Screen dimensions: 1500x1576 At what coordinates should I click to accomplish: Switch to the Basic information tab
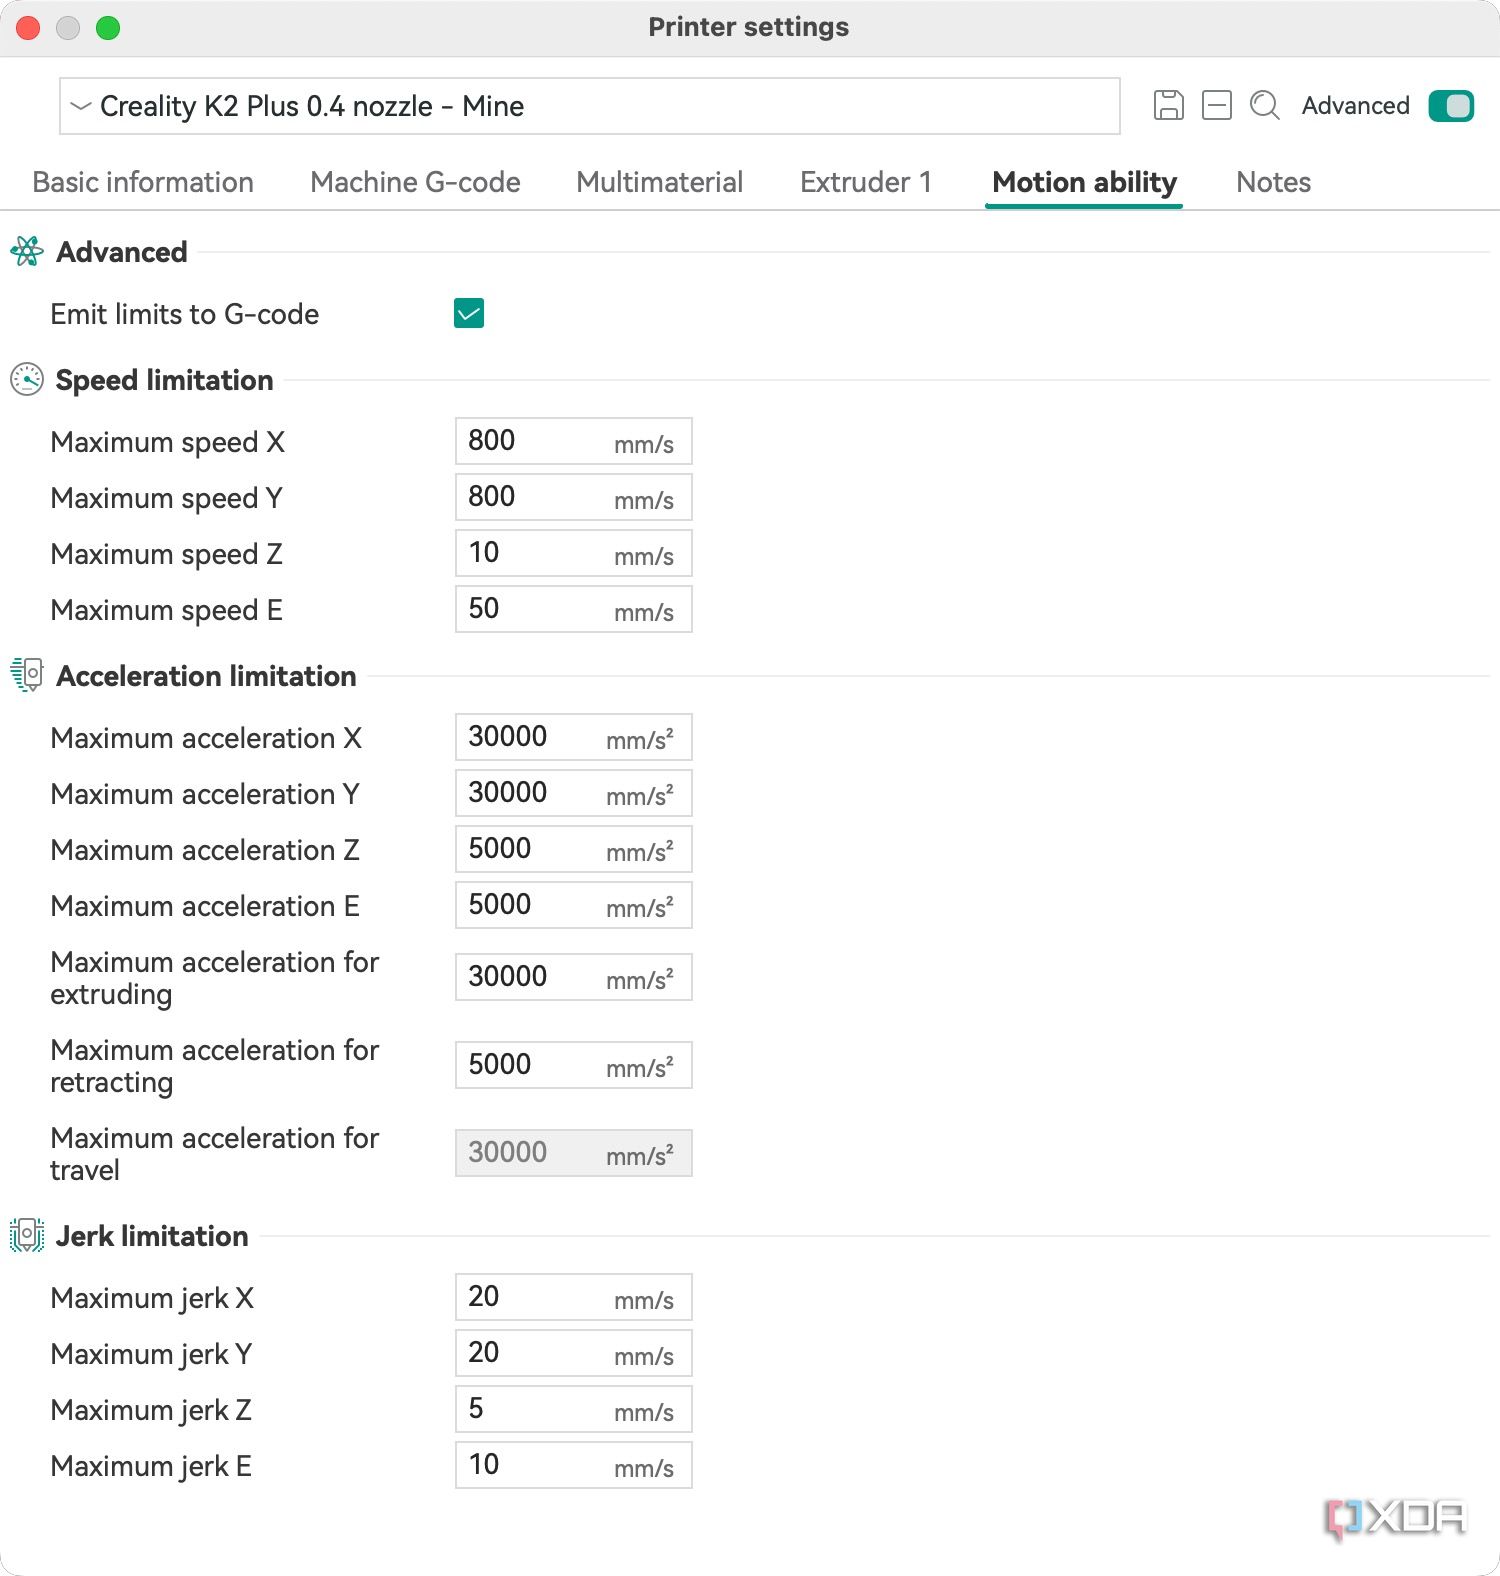click(x=143, y=182)
